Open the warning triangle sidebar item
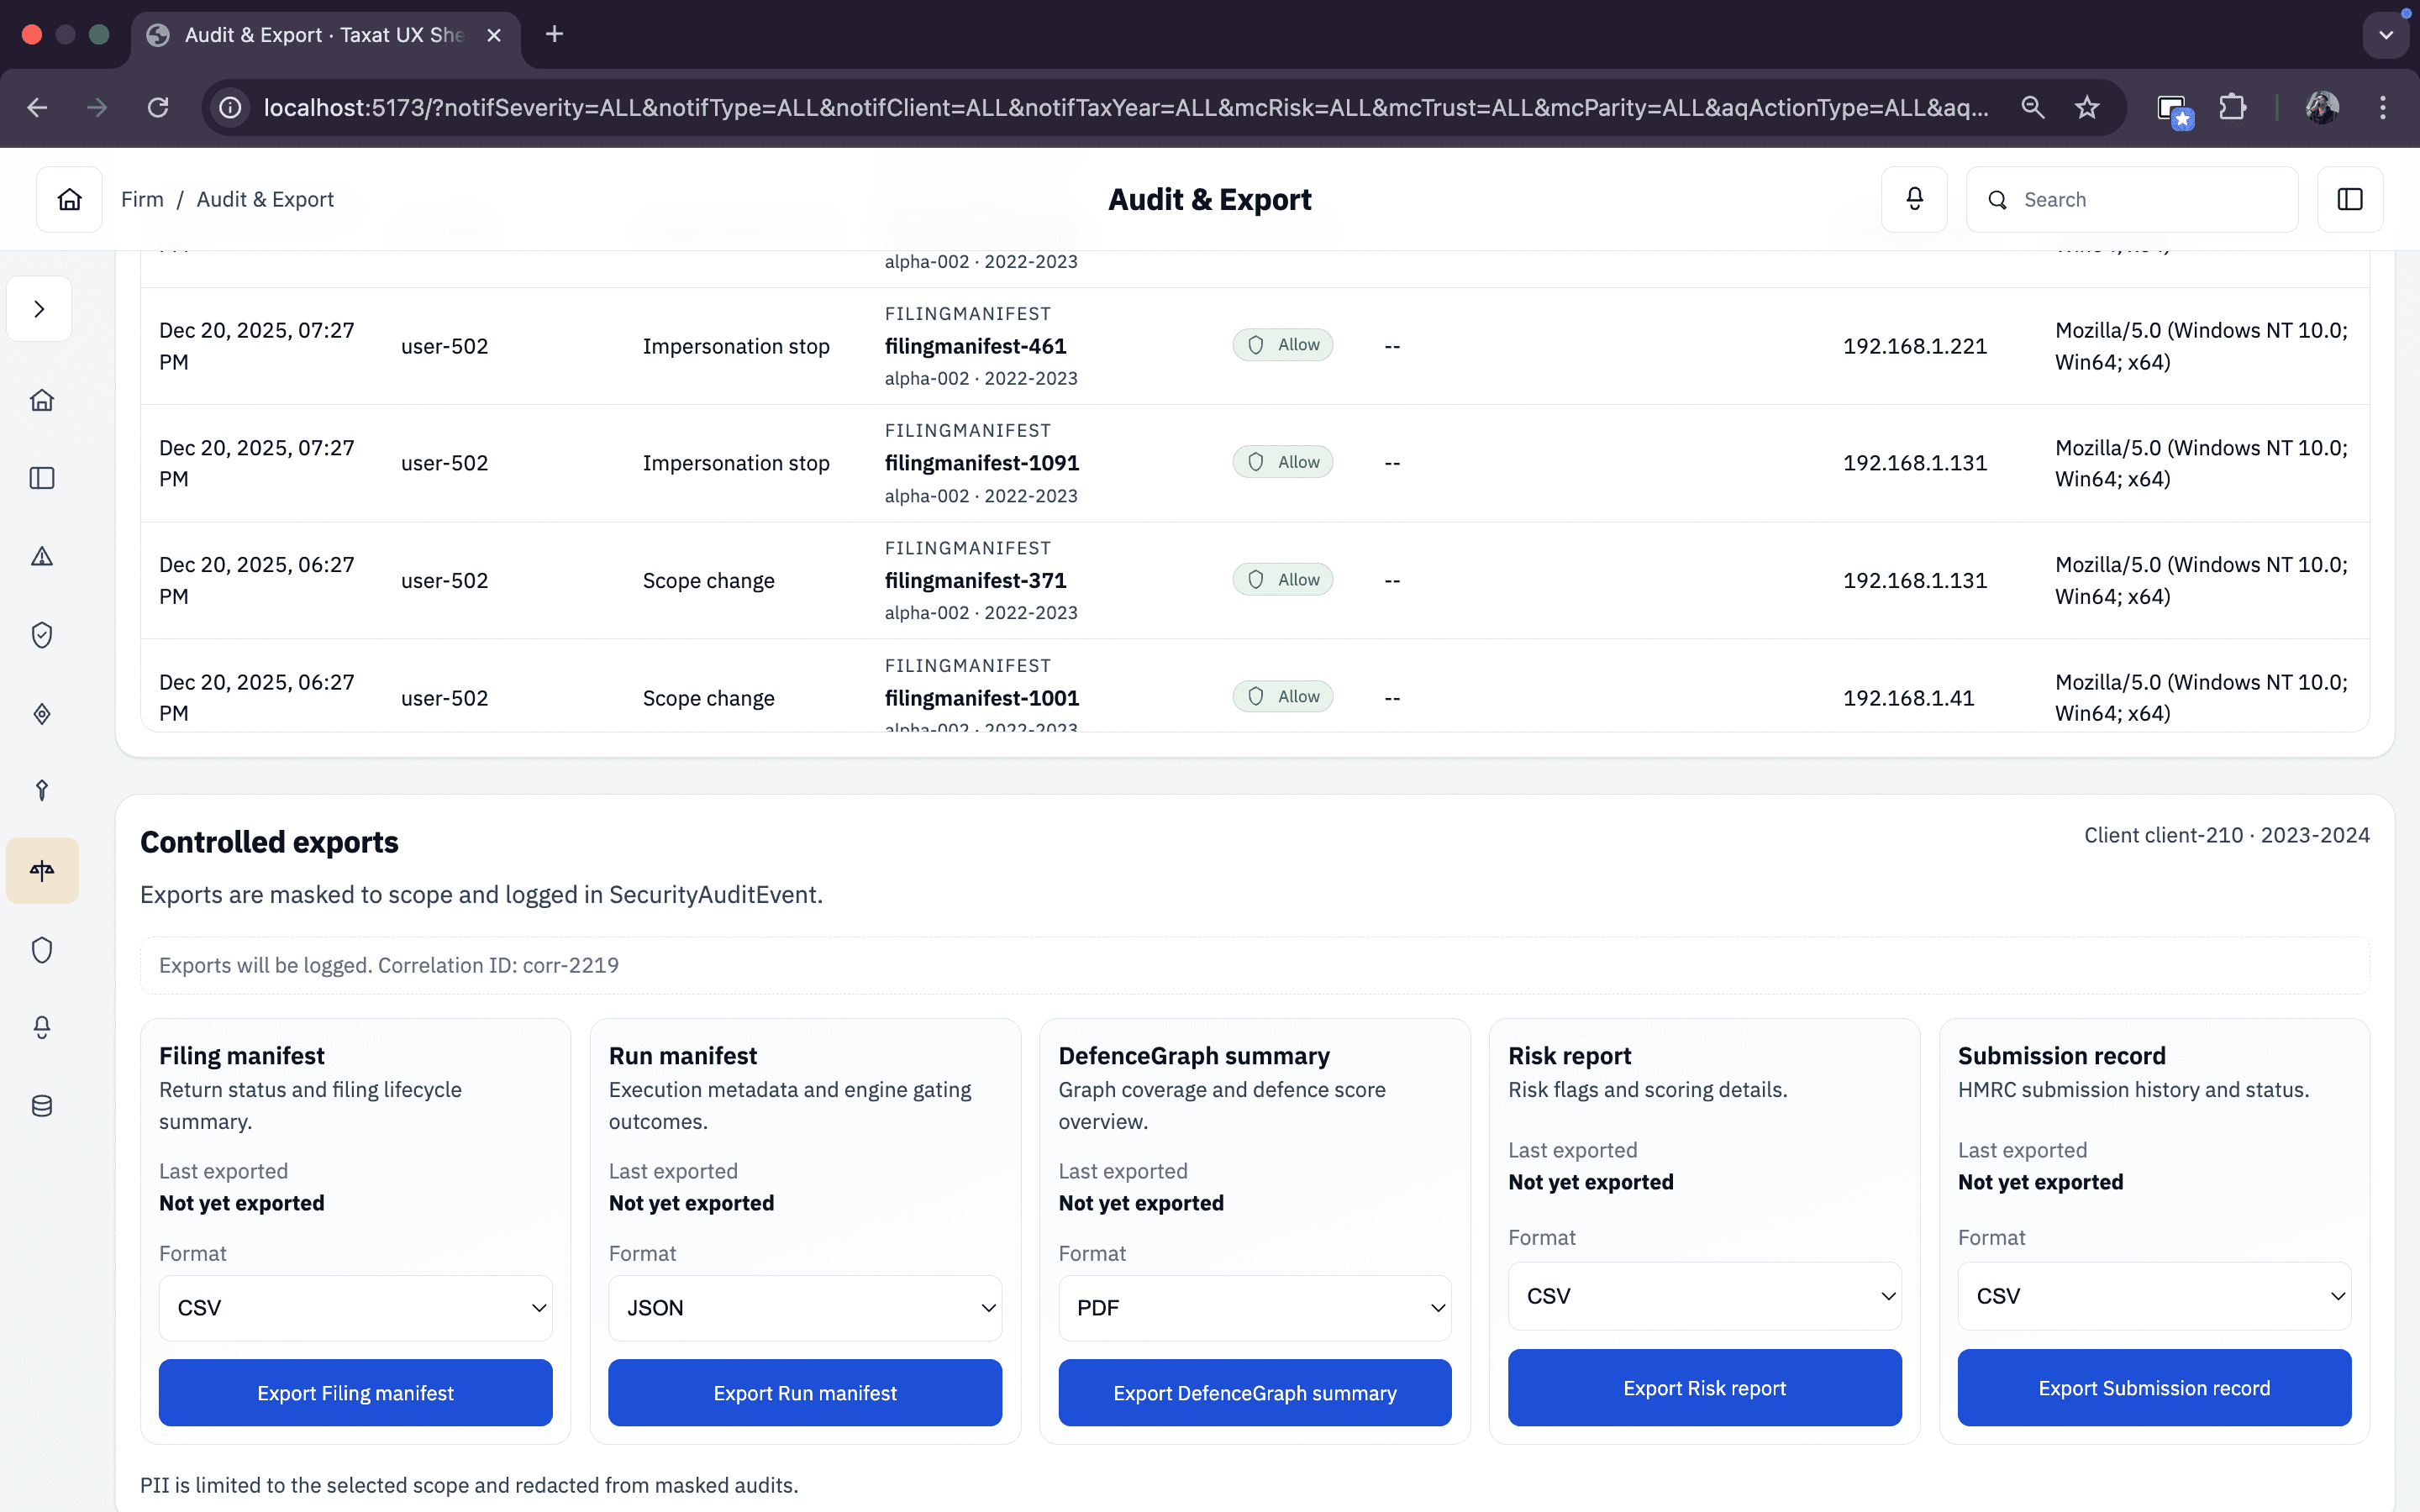The image size is (2420, 1512). click(42, 557)
